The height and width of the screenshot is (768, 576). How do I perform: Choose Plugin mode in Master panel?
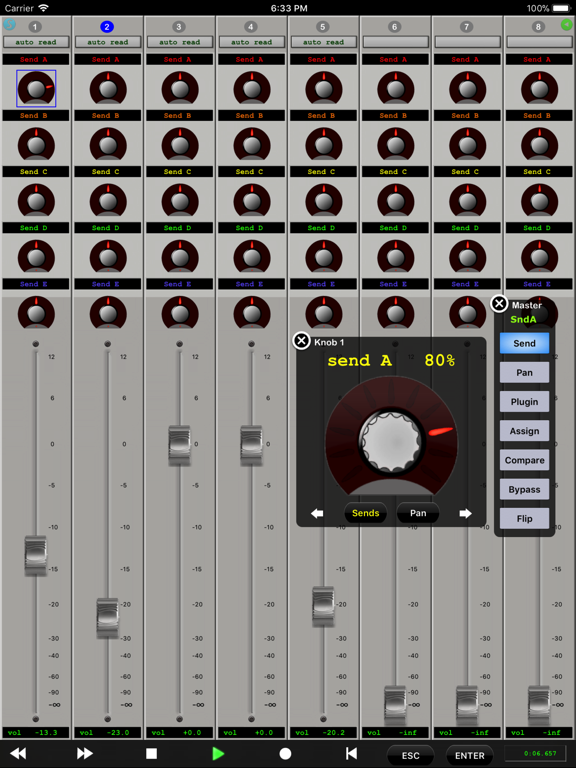(524, 402)
